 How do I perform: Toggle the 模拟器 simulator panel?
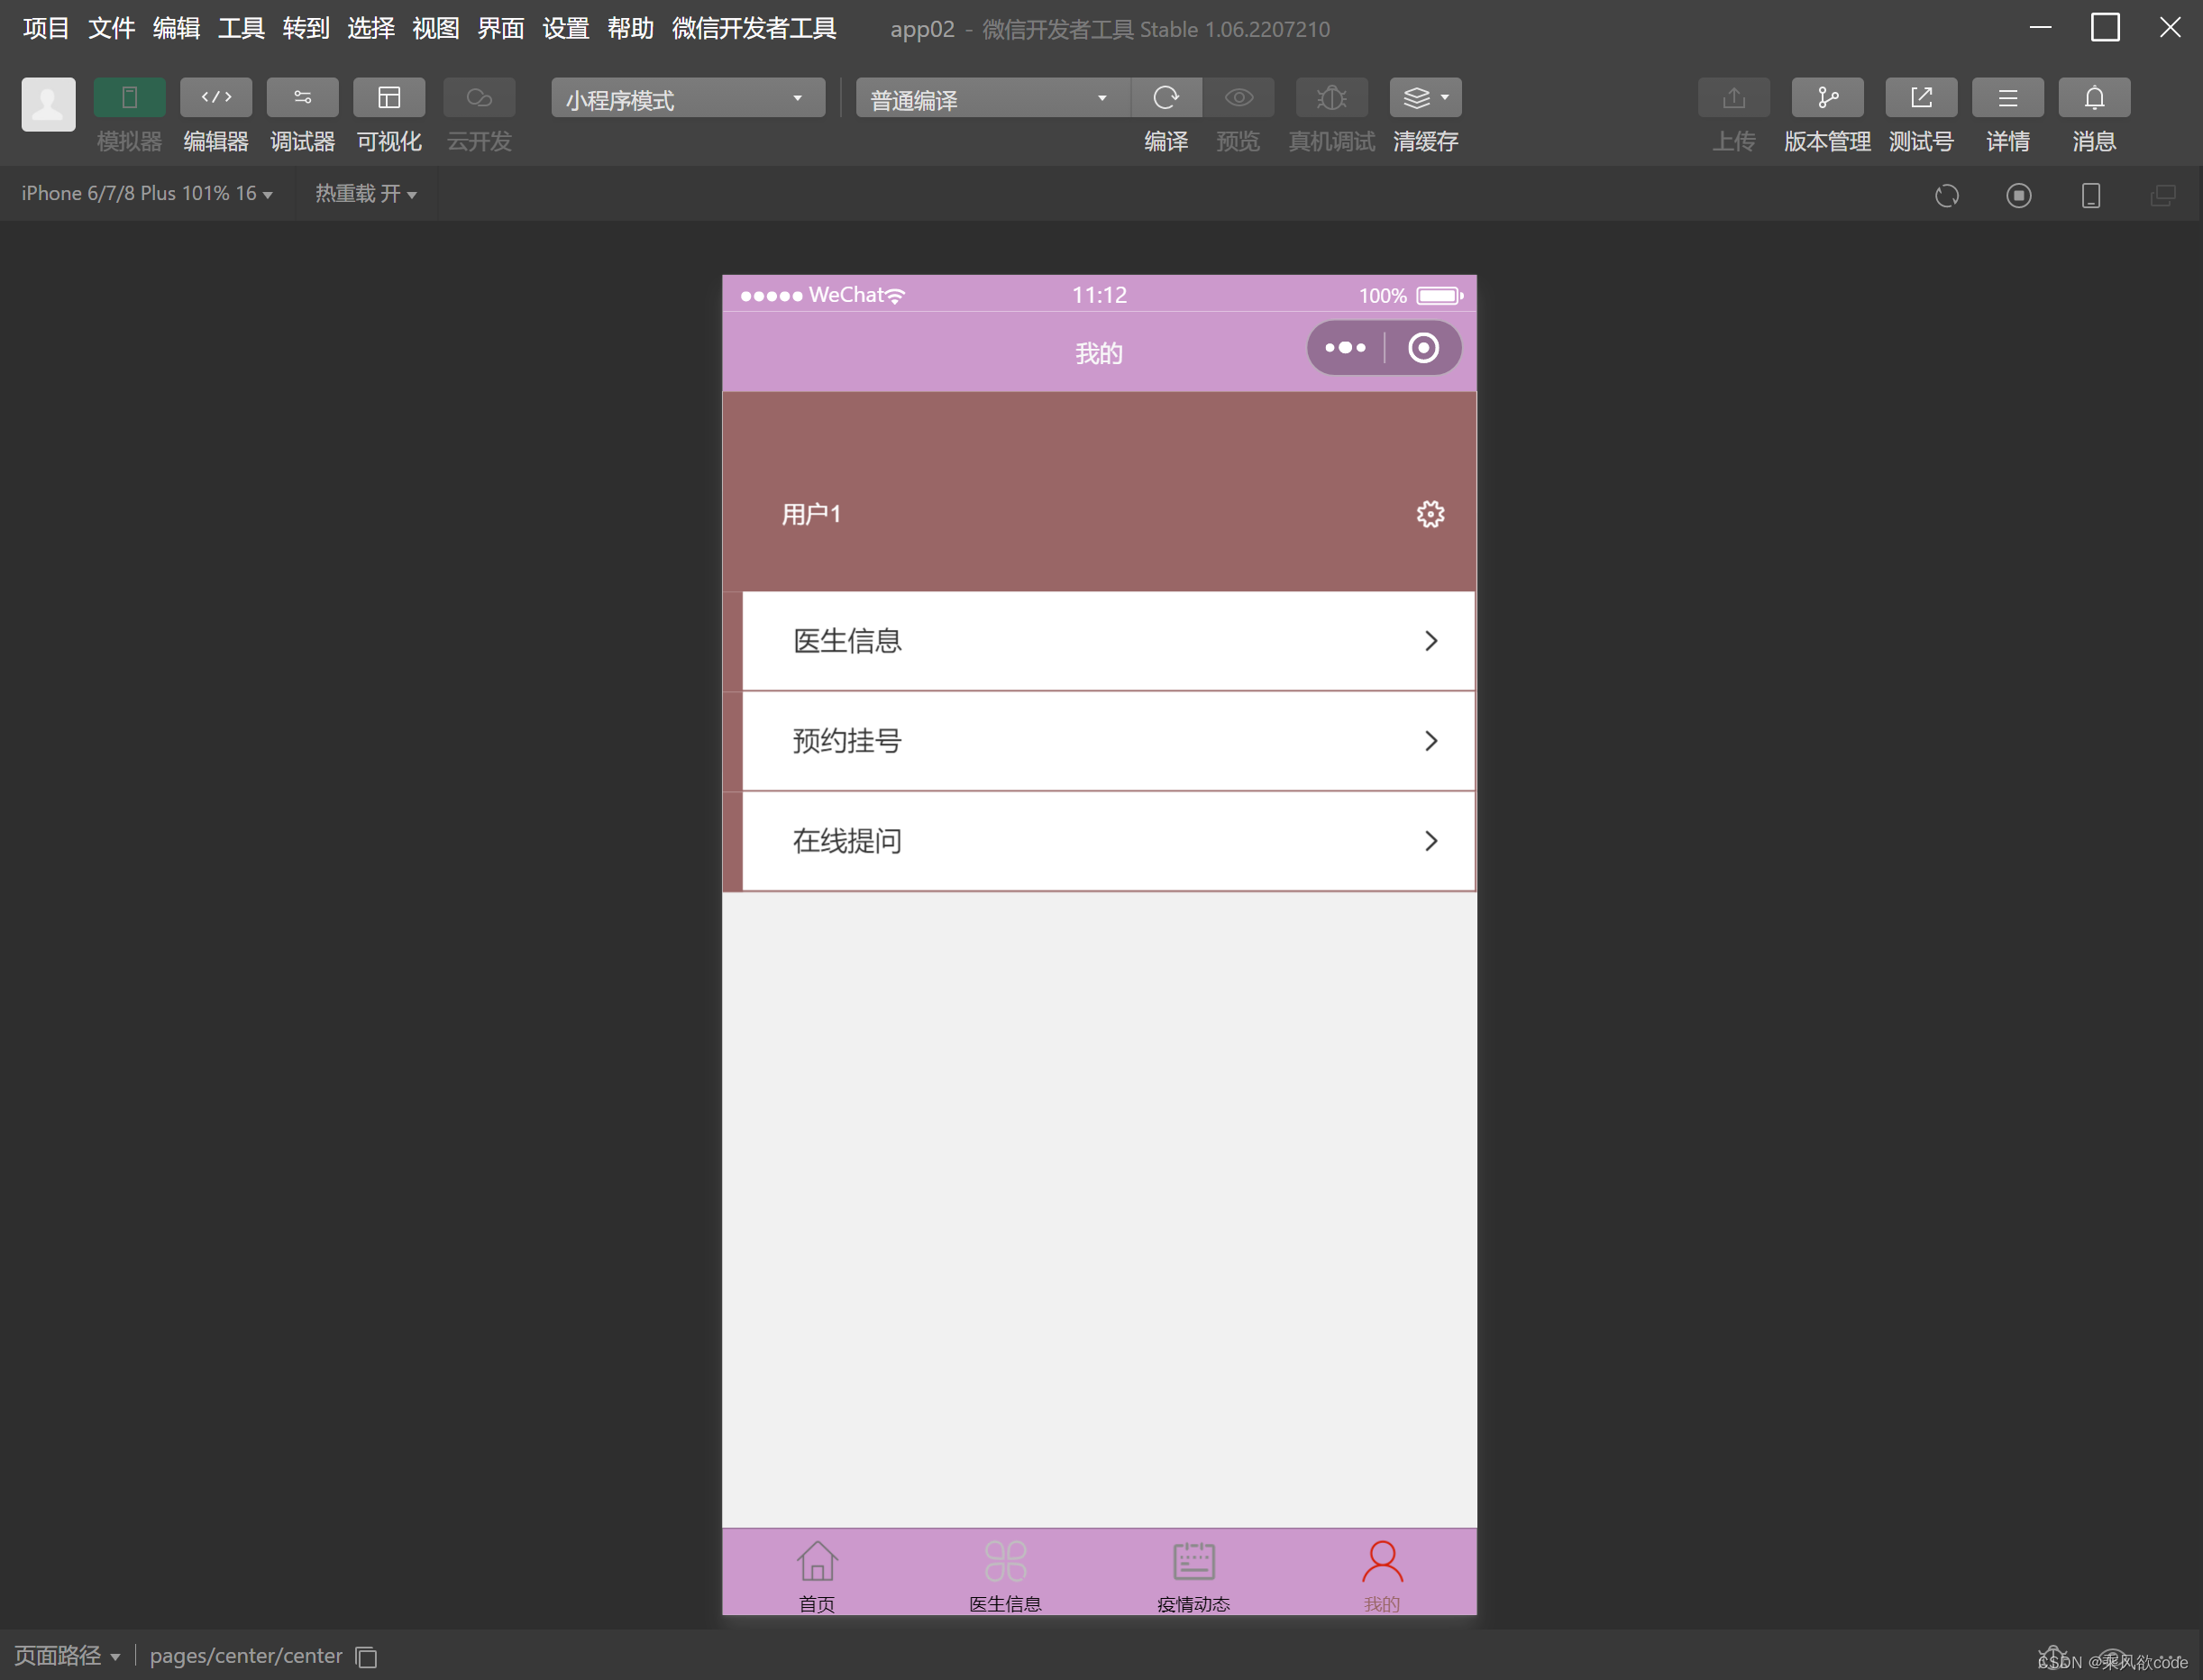pos(129,98)
